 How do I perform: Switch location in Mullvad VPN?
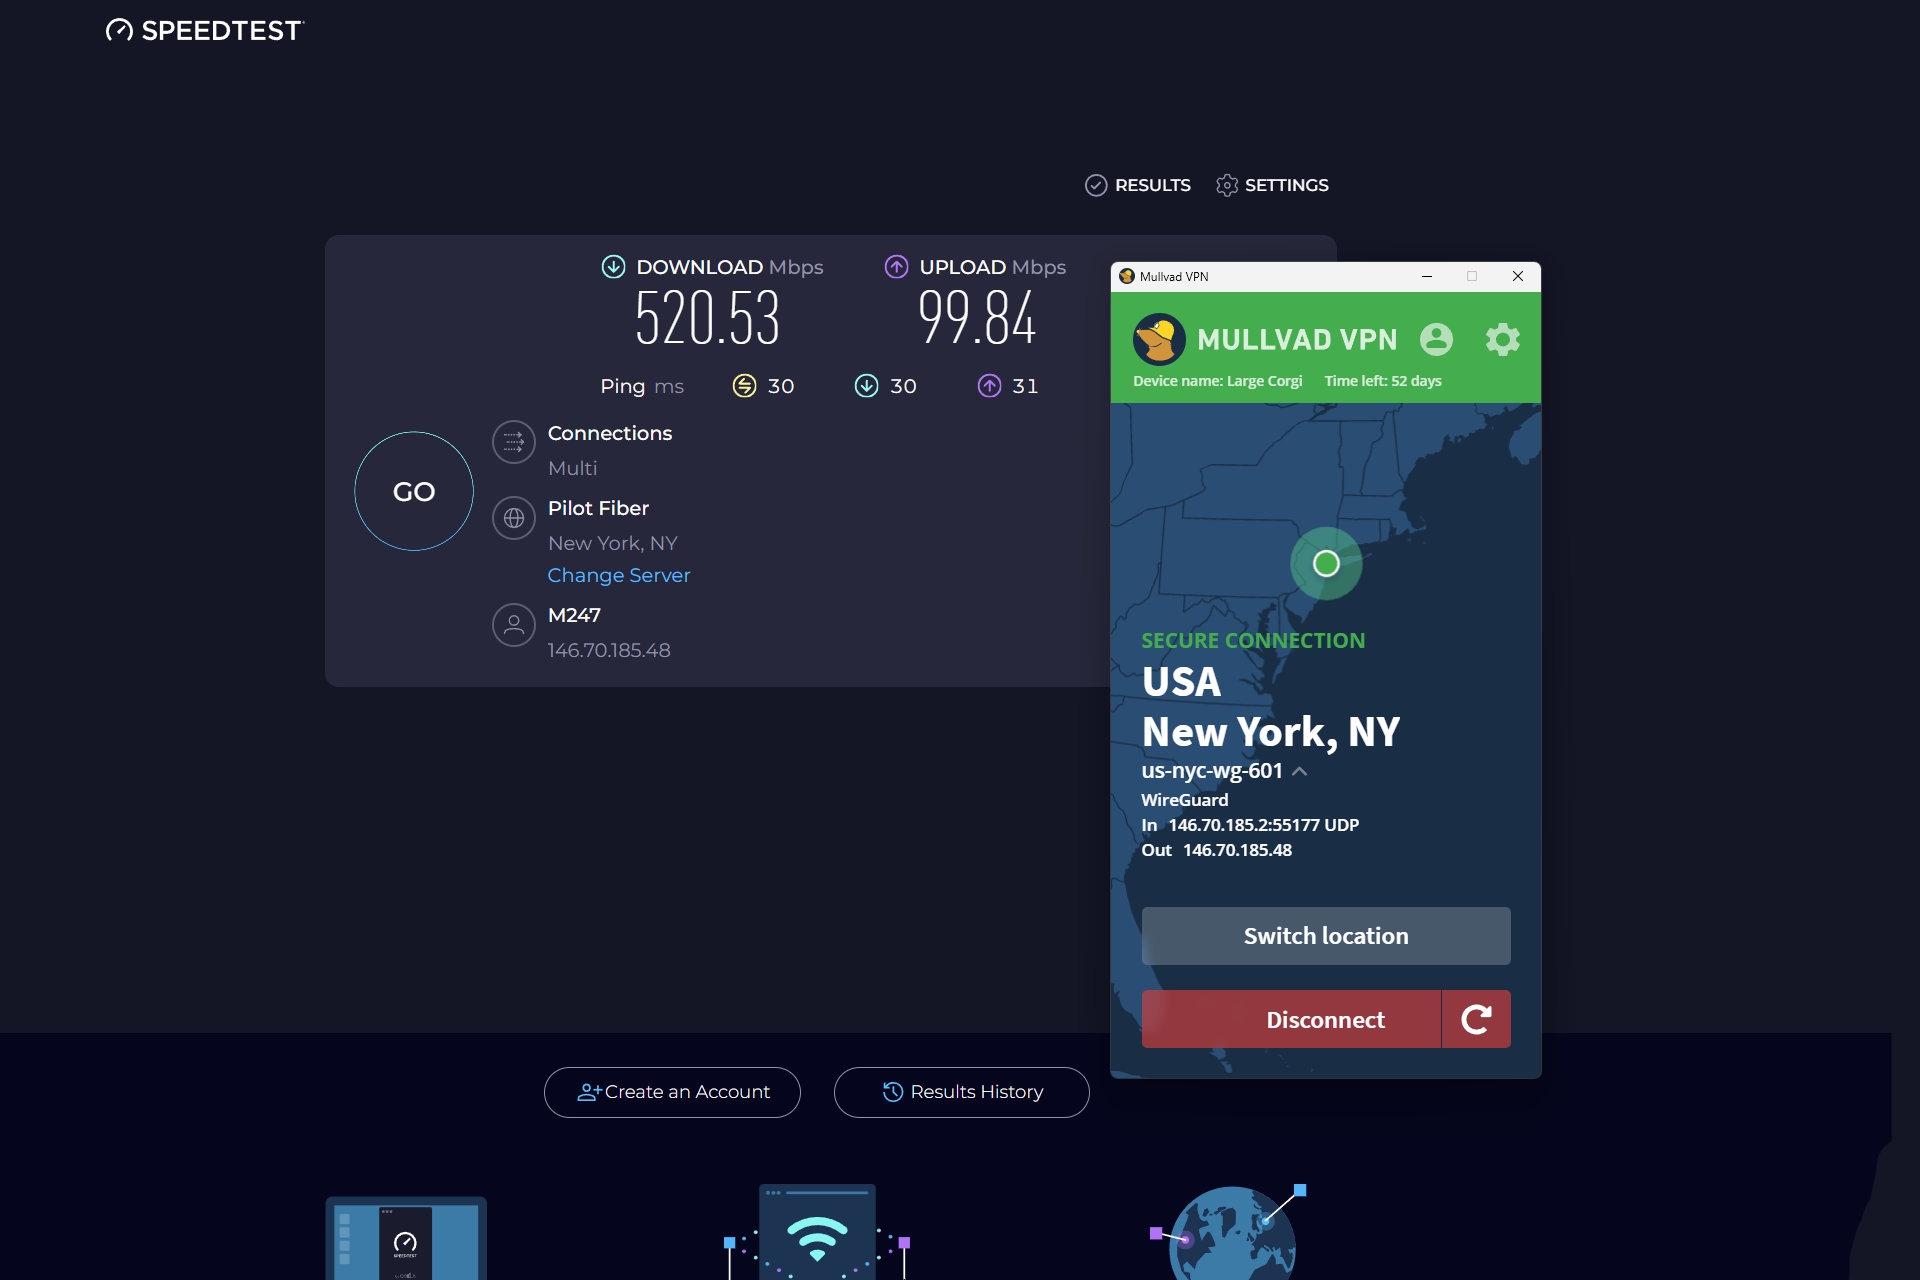click(1324, 936)
